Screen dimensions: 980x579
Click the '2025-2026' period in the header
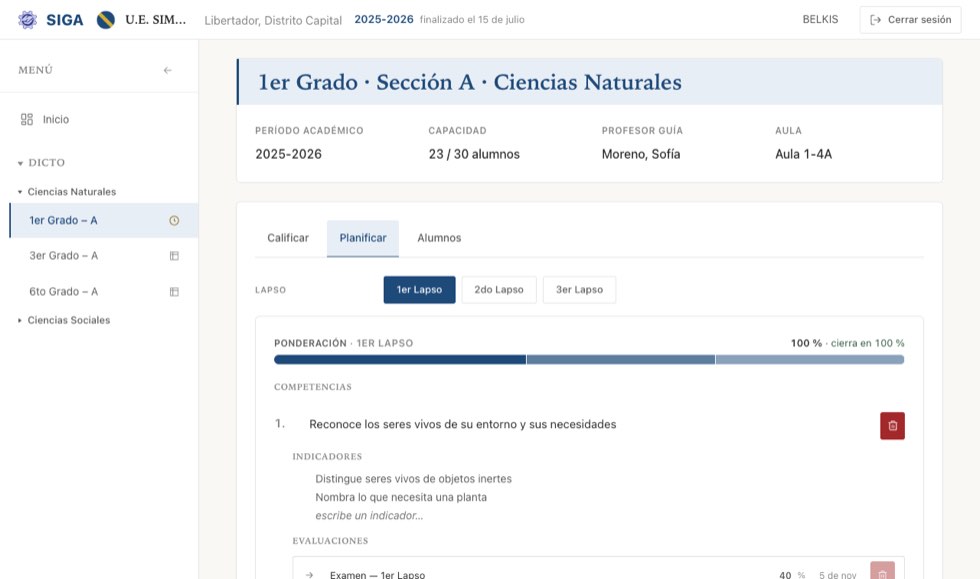click(384, 19)
